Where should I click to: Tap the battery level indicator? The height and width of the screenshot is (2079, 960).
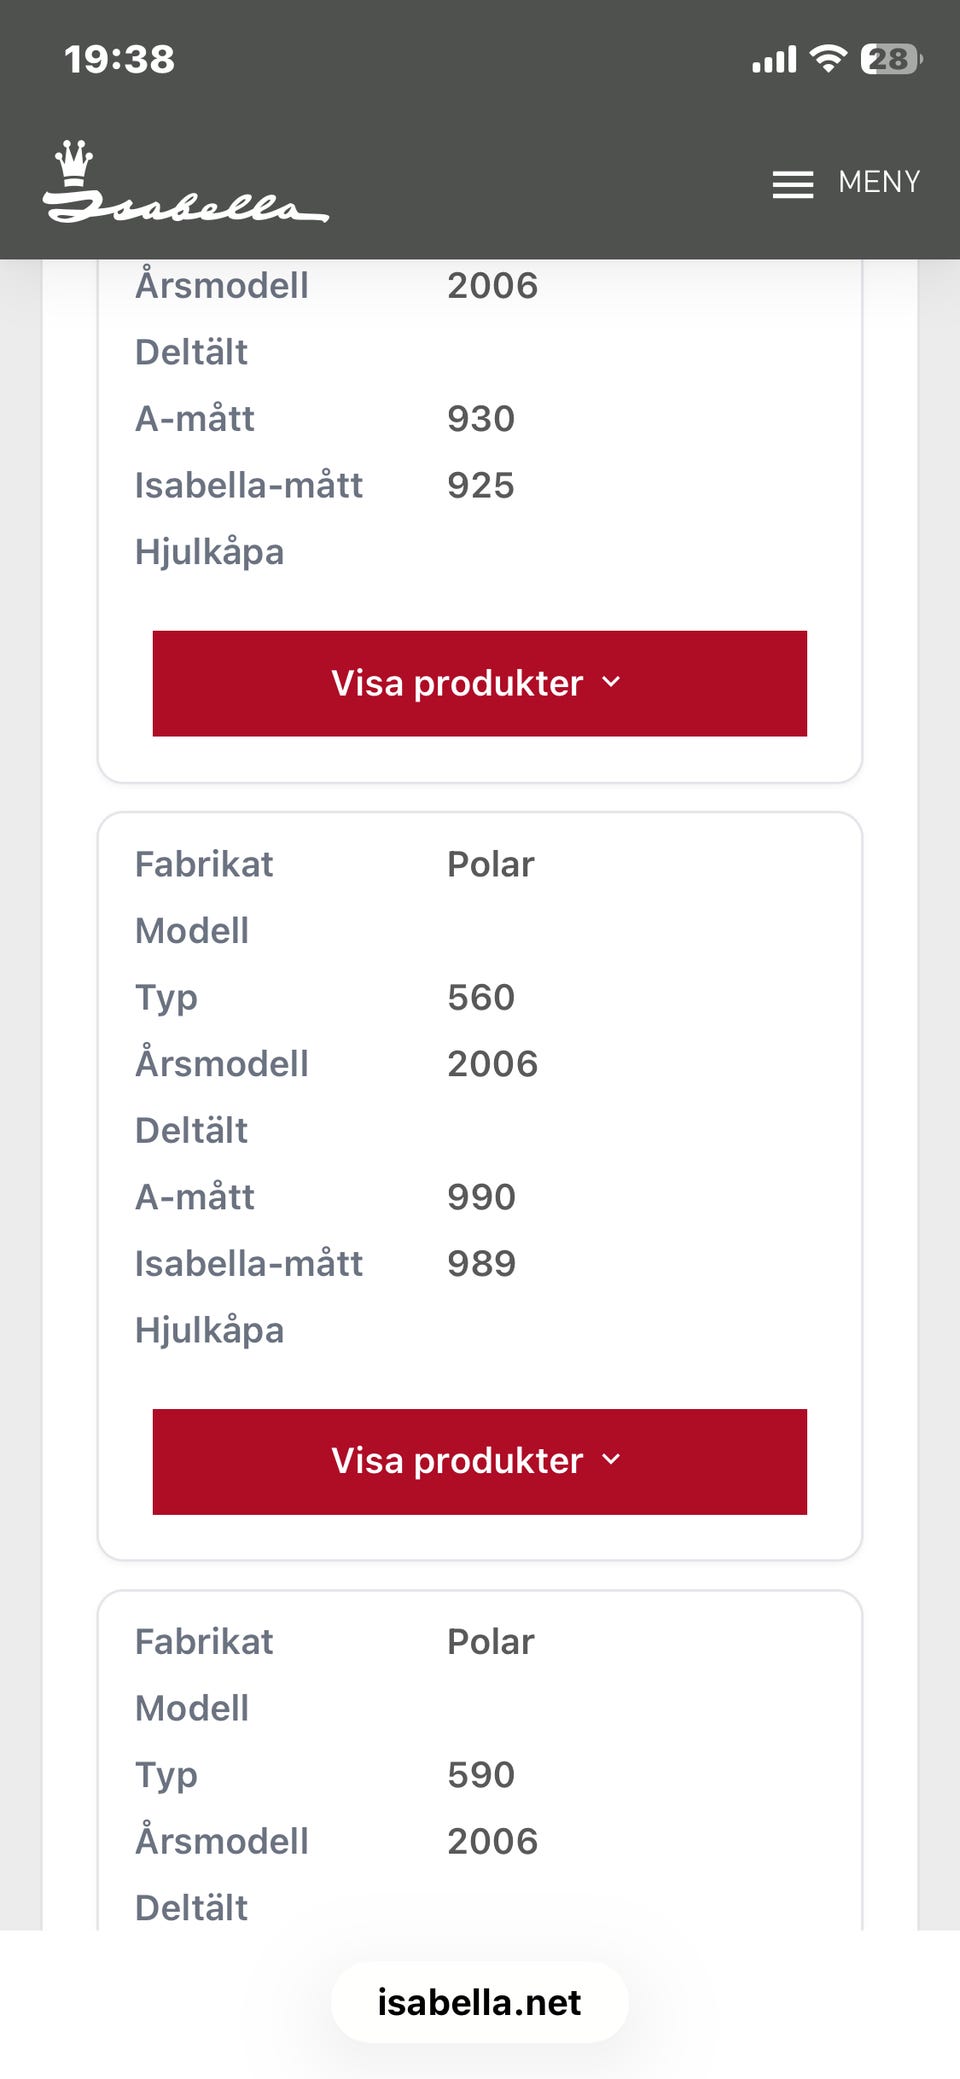pos(890,59)
